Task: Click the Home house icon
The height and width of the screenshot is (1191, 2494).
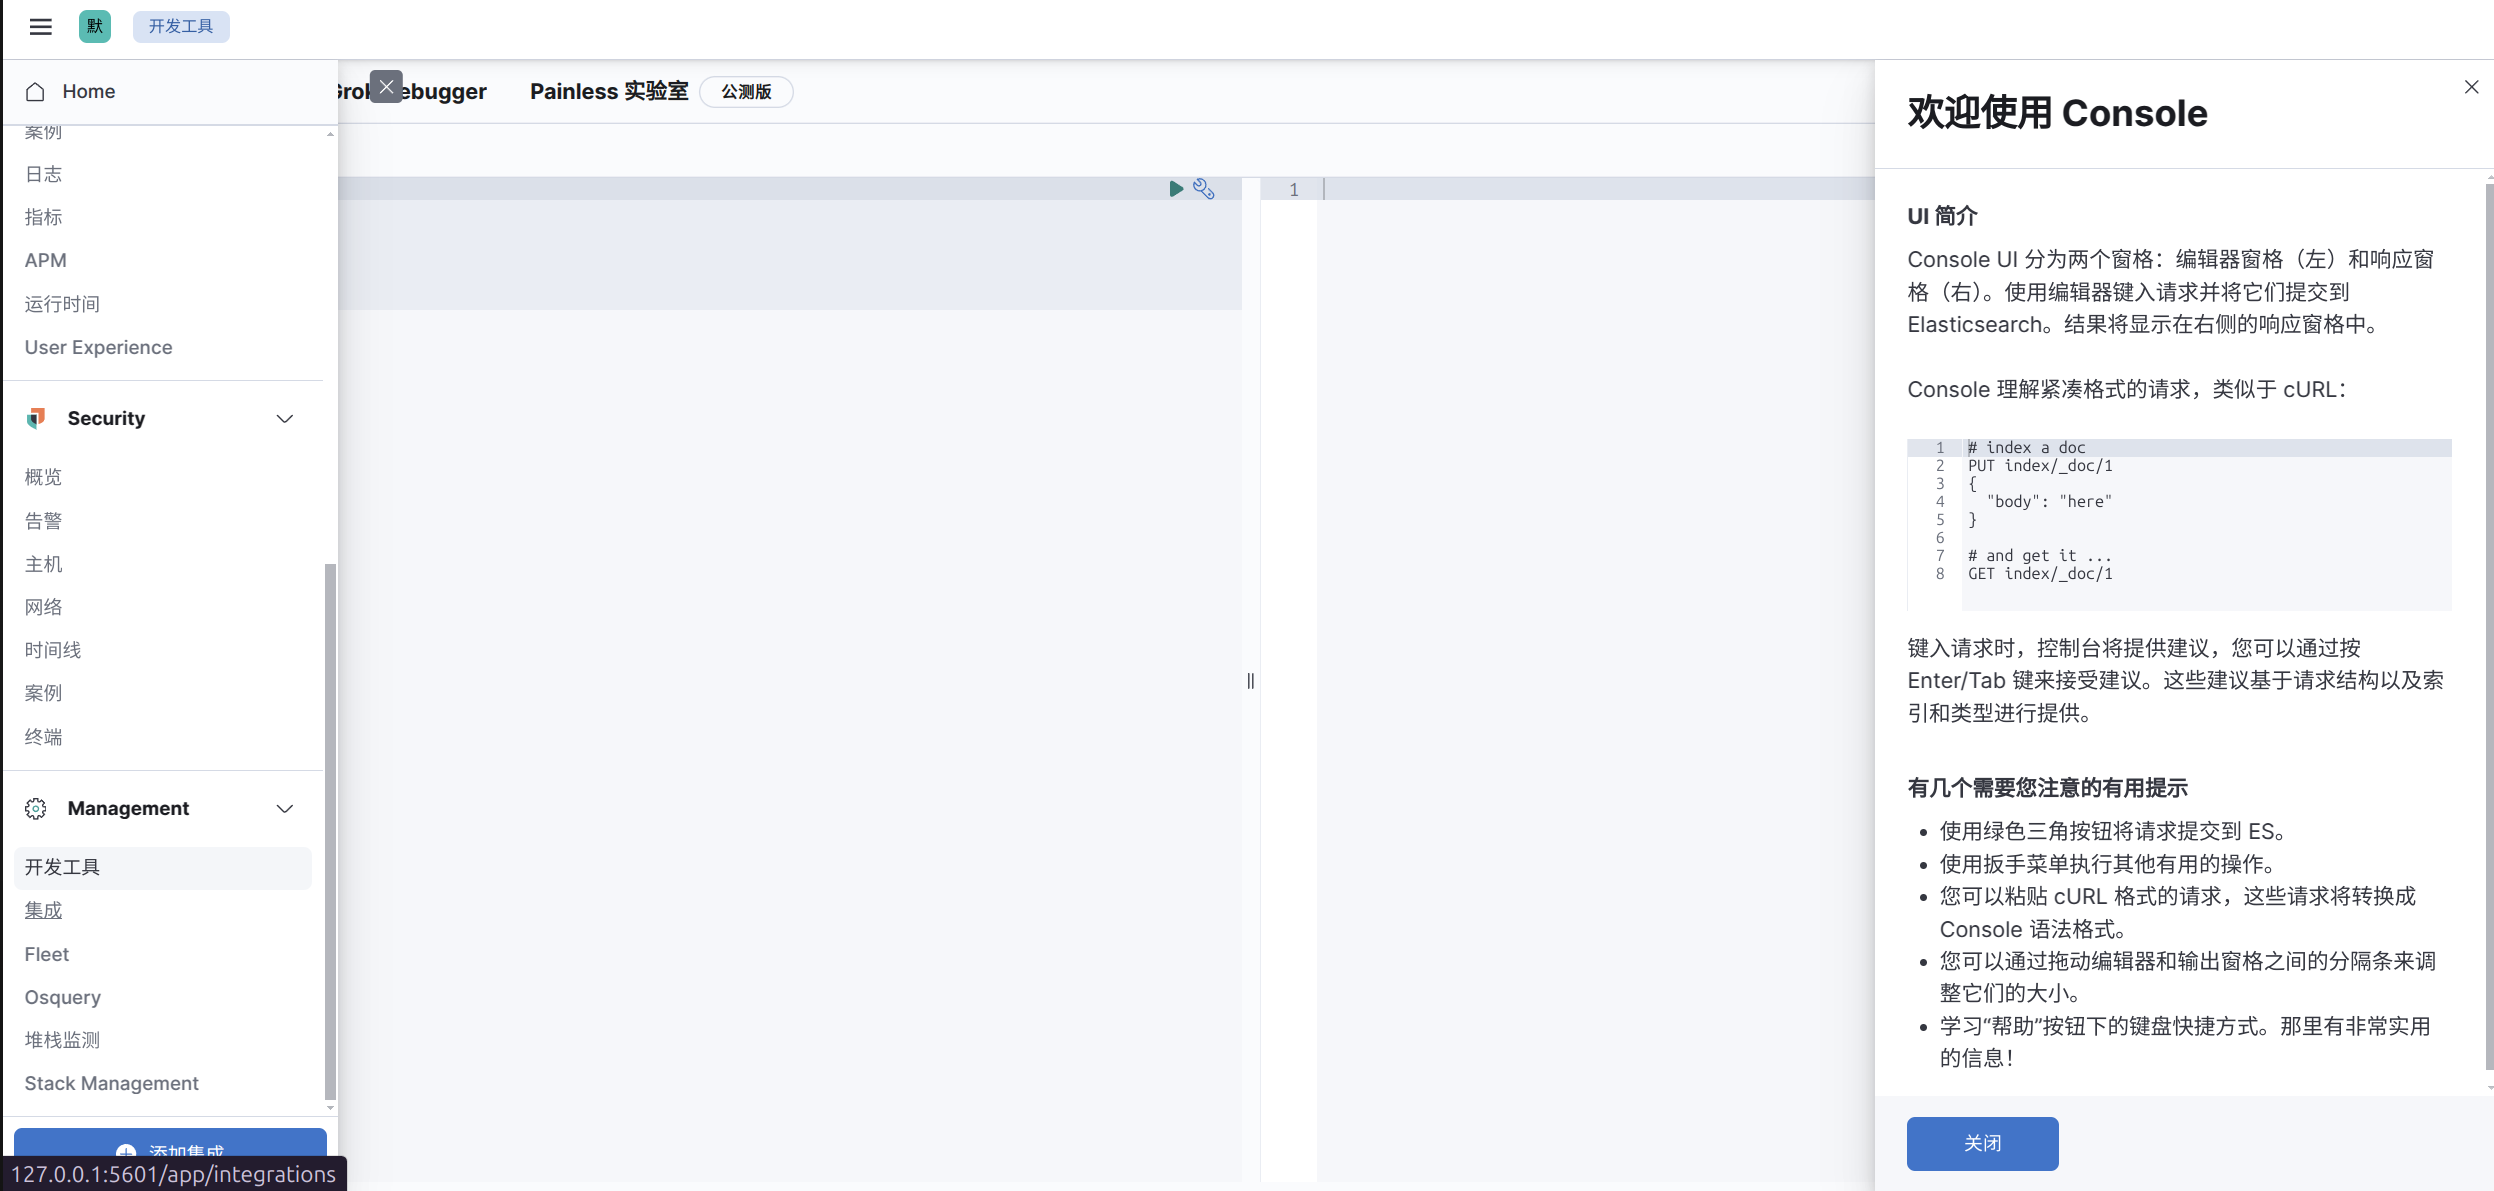Action: click(36, 92)
